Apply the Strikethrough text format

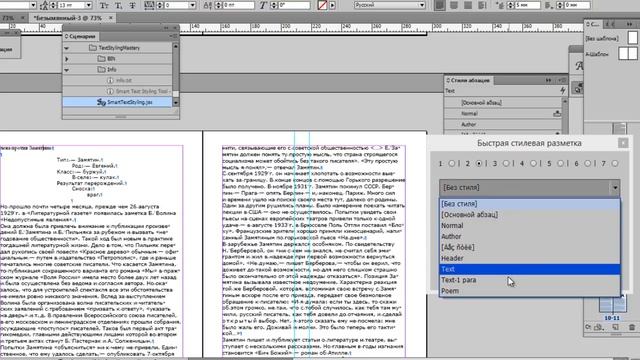point(132,5)
